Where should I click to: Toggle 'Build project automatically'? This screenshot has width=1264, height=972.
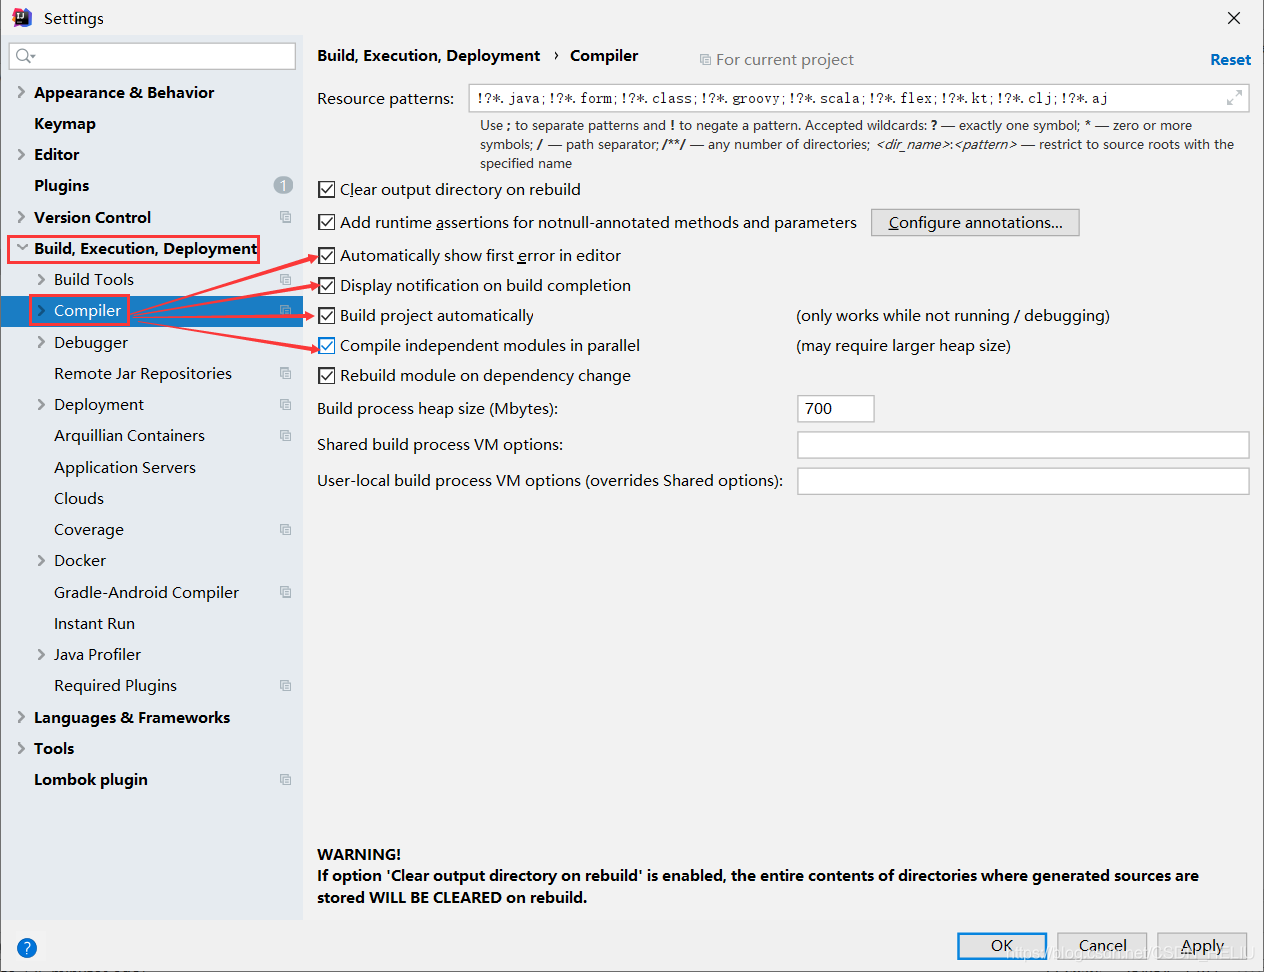(x=326, y=315)
